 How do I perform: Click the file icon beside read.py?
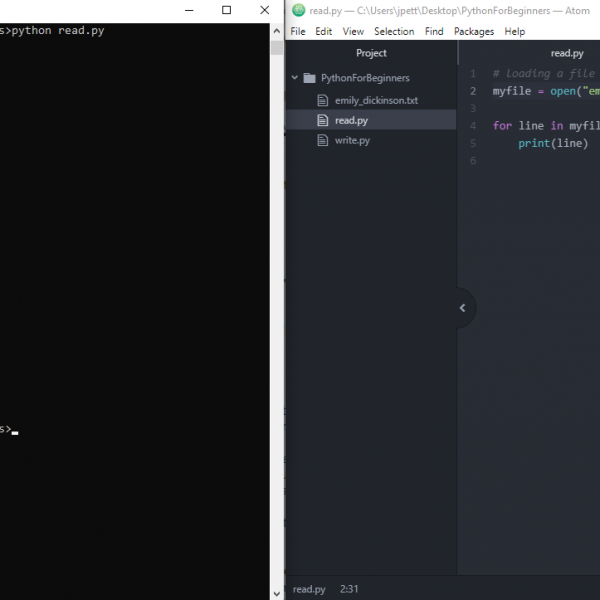[x=323, y=120]
